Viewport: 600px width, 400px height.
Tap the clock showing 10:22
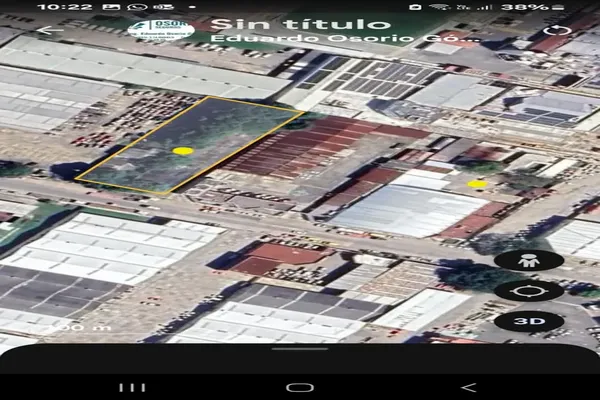[65, 6]
